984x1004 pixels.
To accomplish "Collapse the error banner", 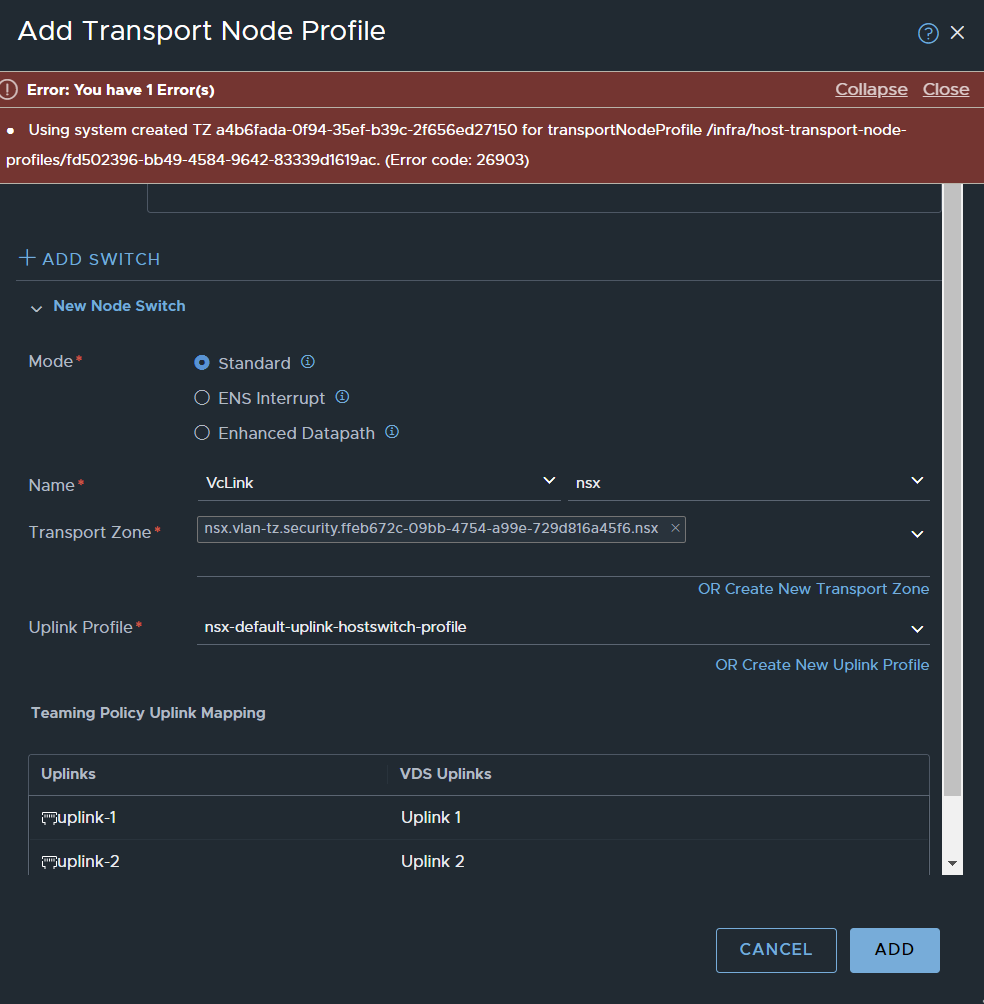I will click(x=871, y=90).
